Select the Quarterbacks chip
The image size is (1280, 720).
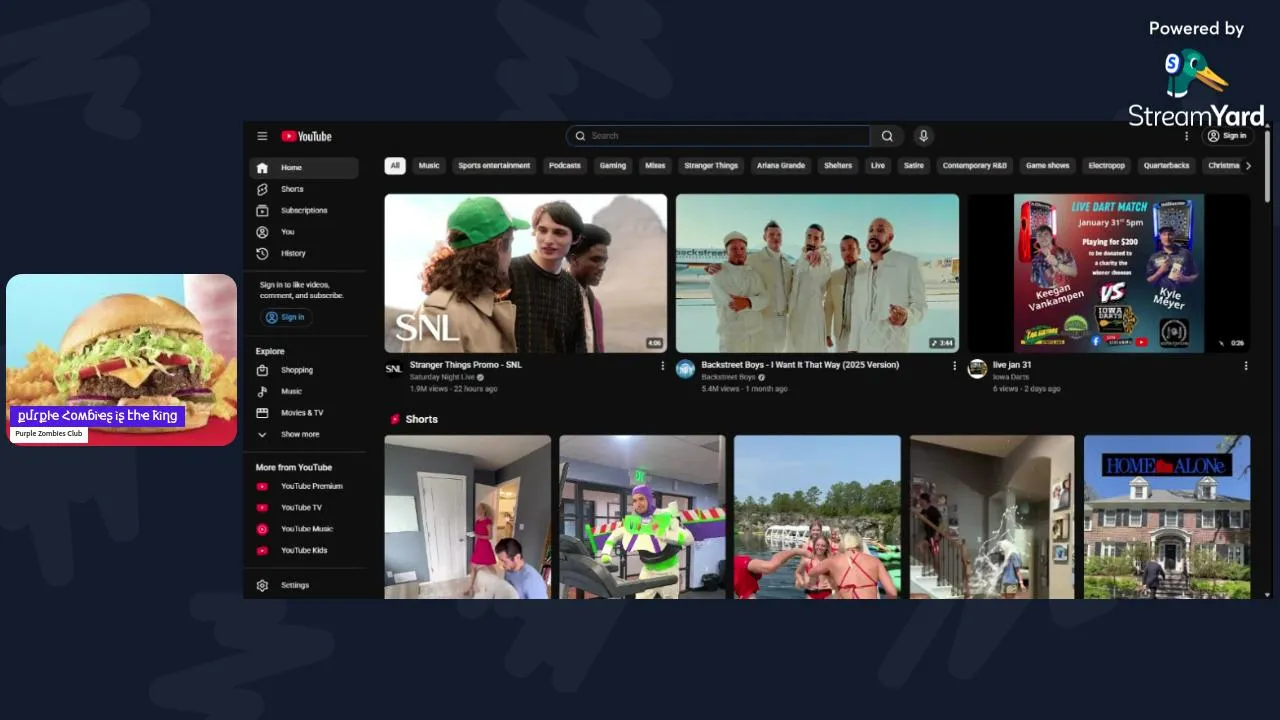coord(1167,166)
